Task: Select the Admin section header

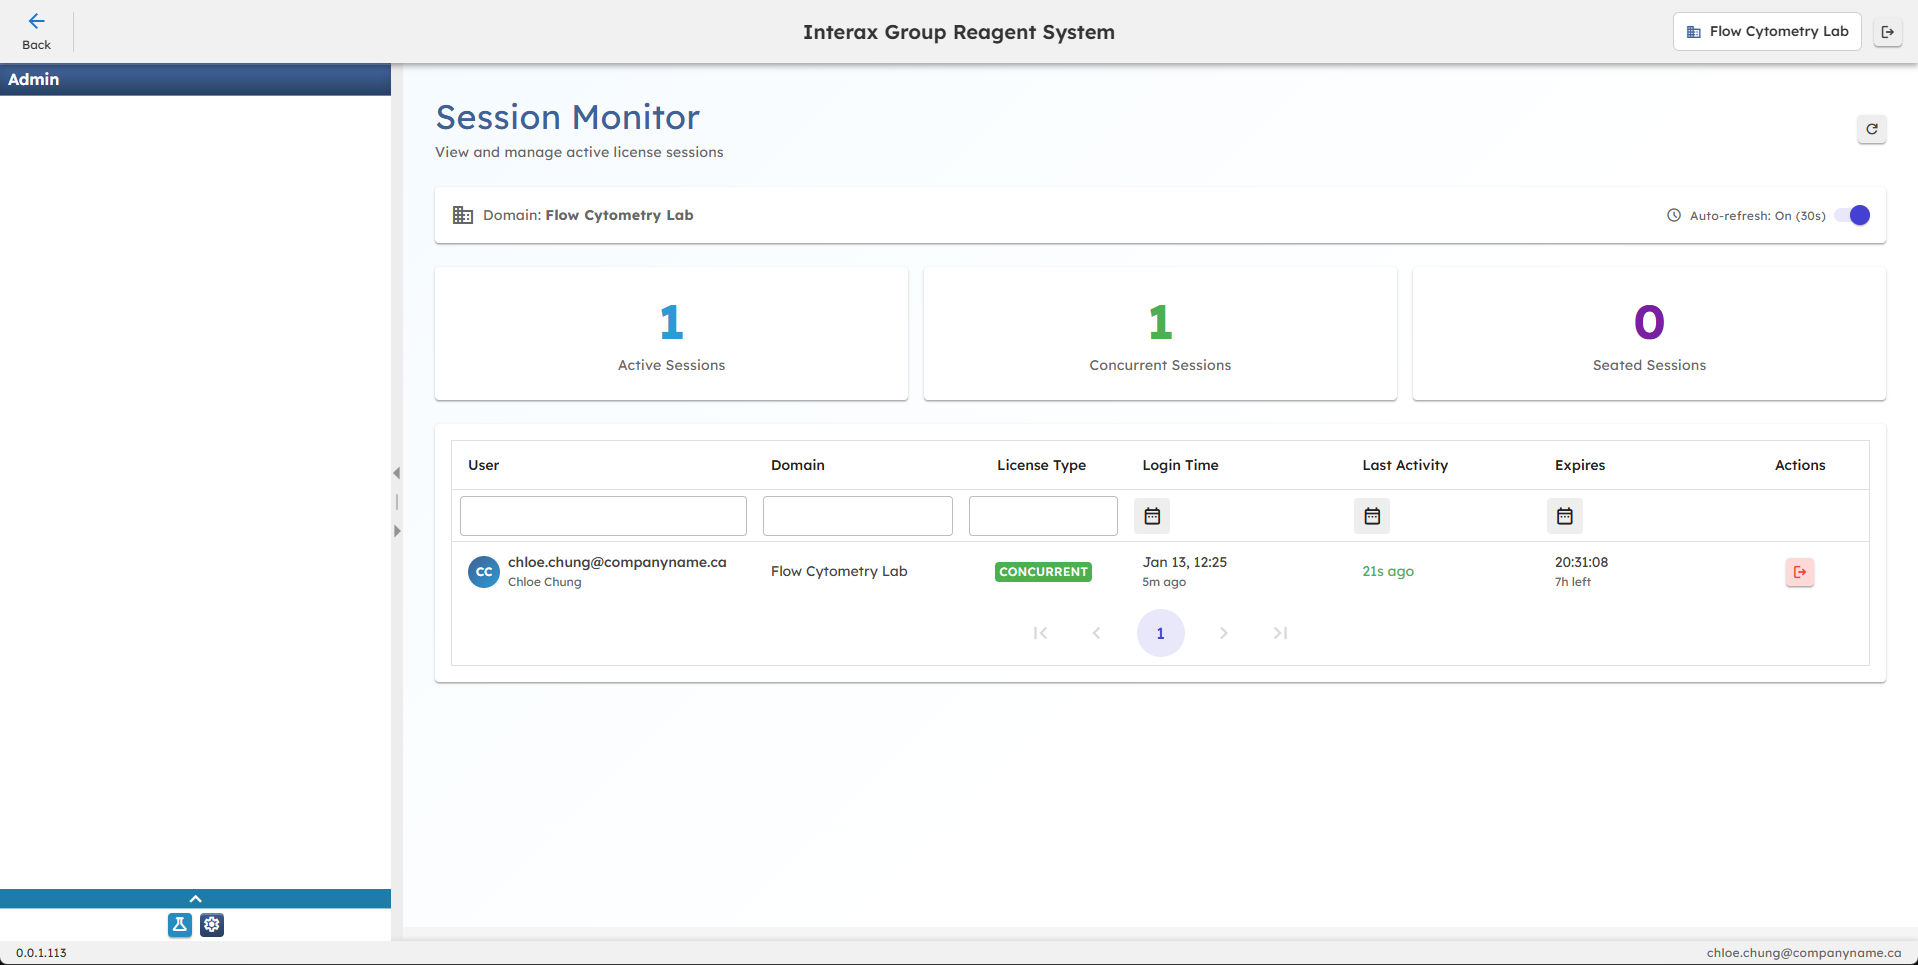Action: [x=34, y=79]
